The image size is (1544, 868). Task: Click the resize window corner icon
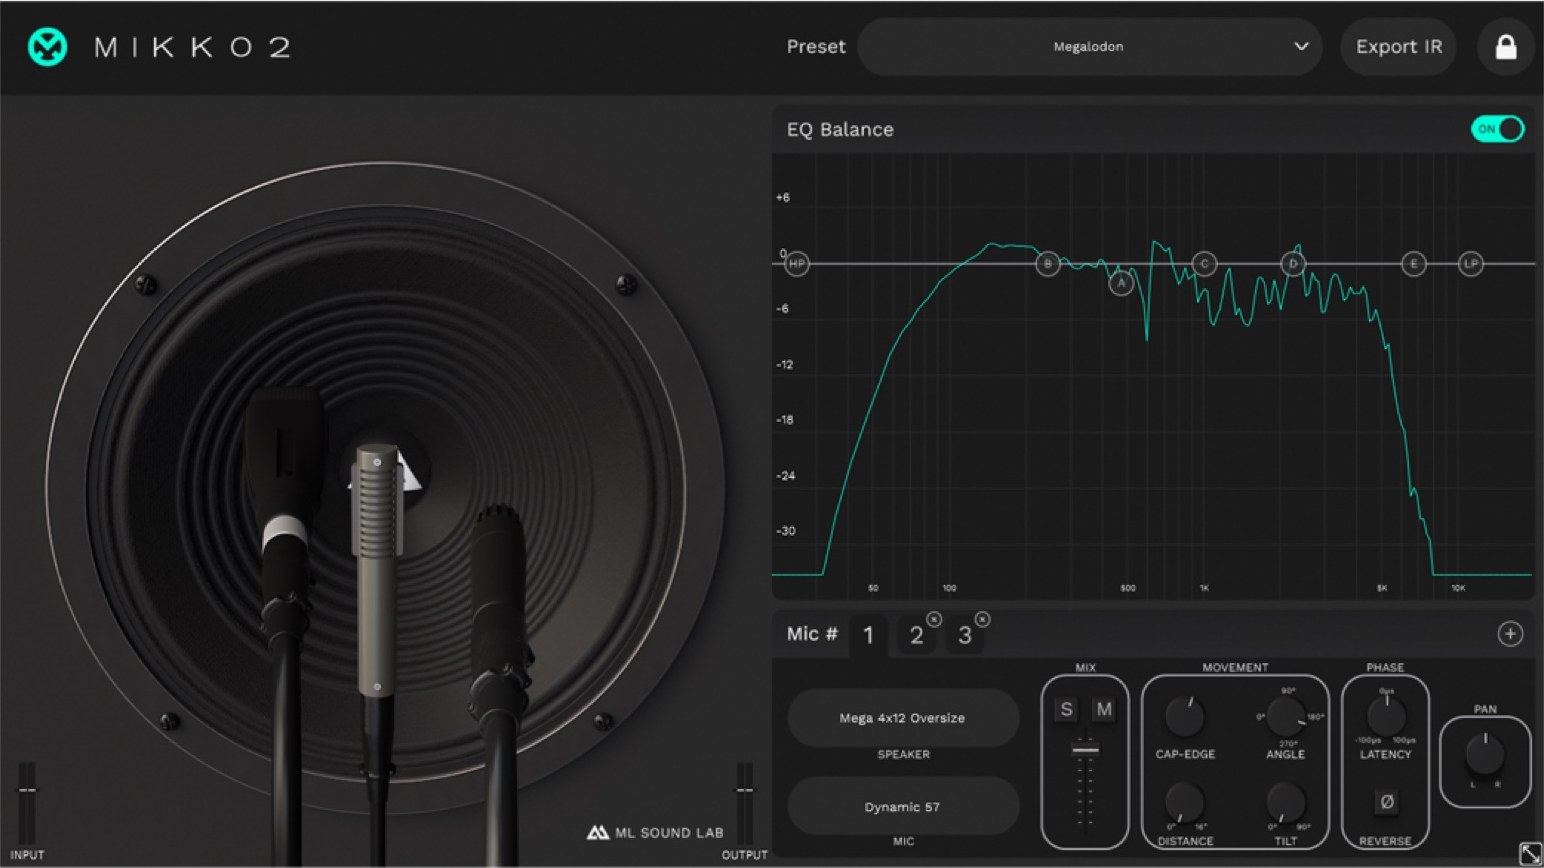tap(1530, 853)
